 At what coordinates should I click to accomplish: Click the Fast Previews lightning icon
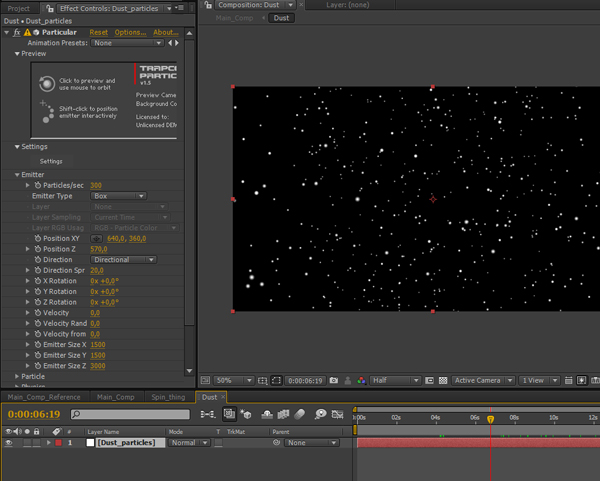pyautogui.click(x=582, y=380)
